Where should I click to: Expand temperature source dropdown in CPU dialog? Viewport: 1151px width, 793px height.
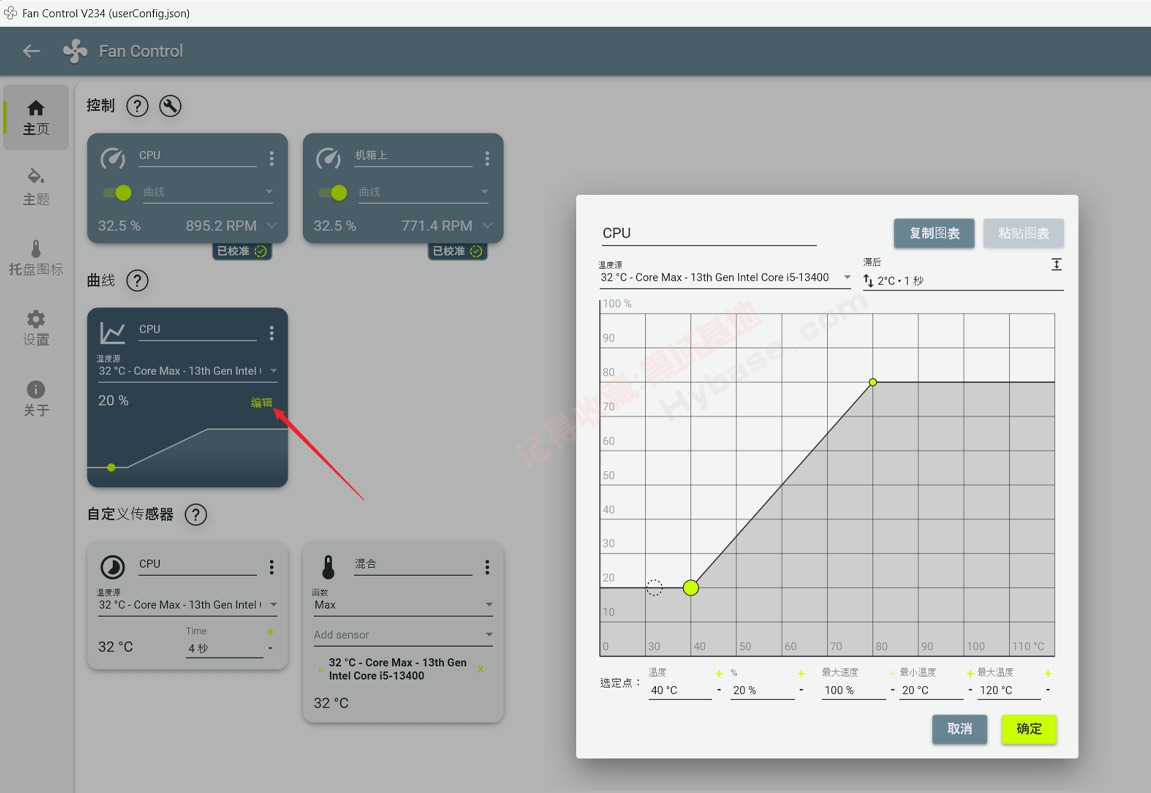[x=847, y=278]
